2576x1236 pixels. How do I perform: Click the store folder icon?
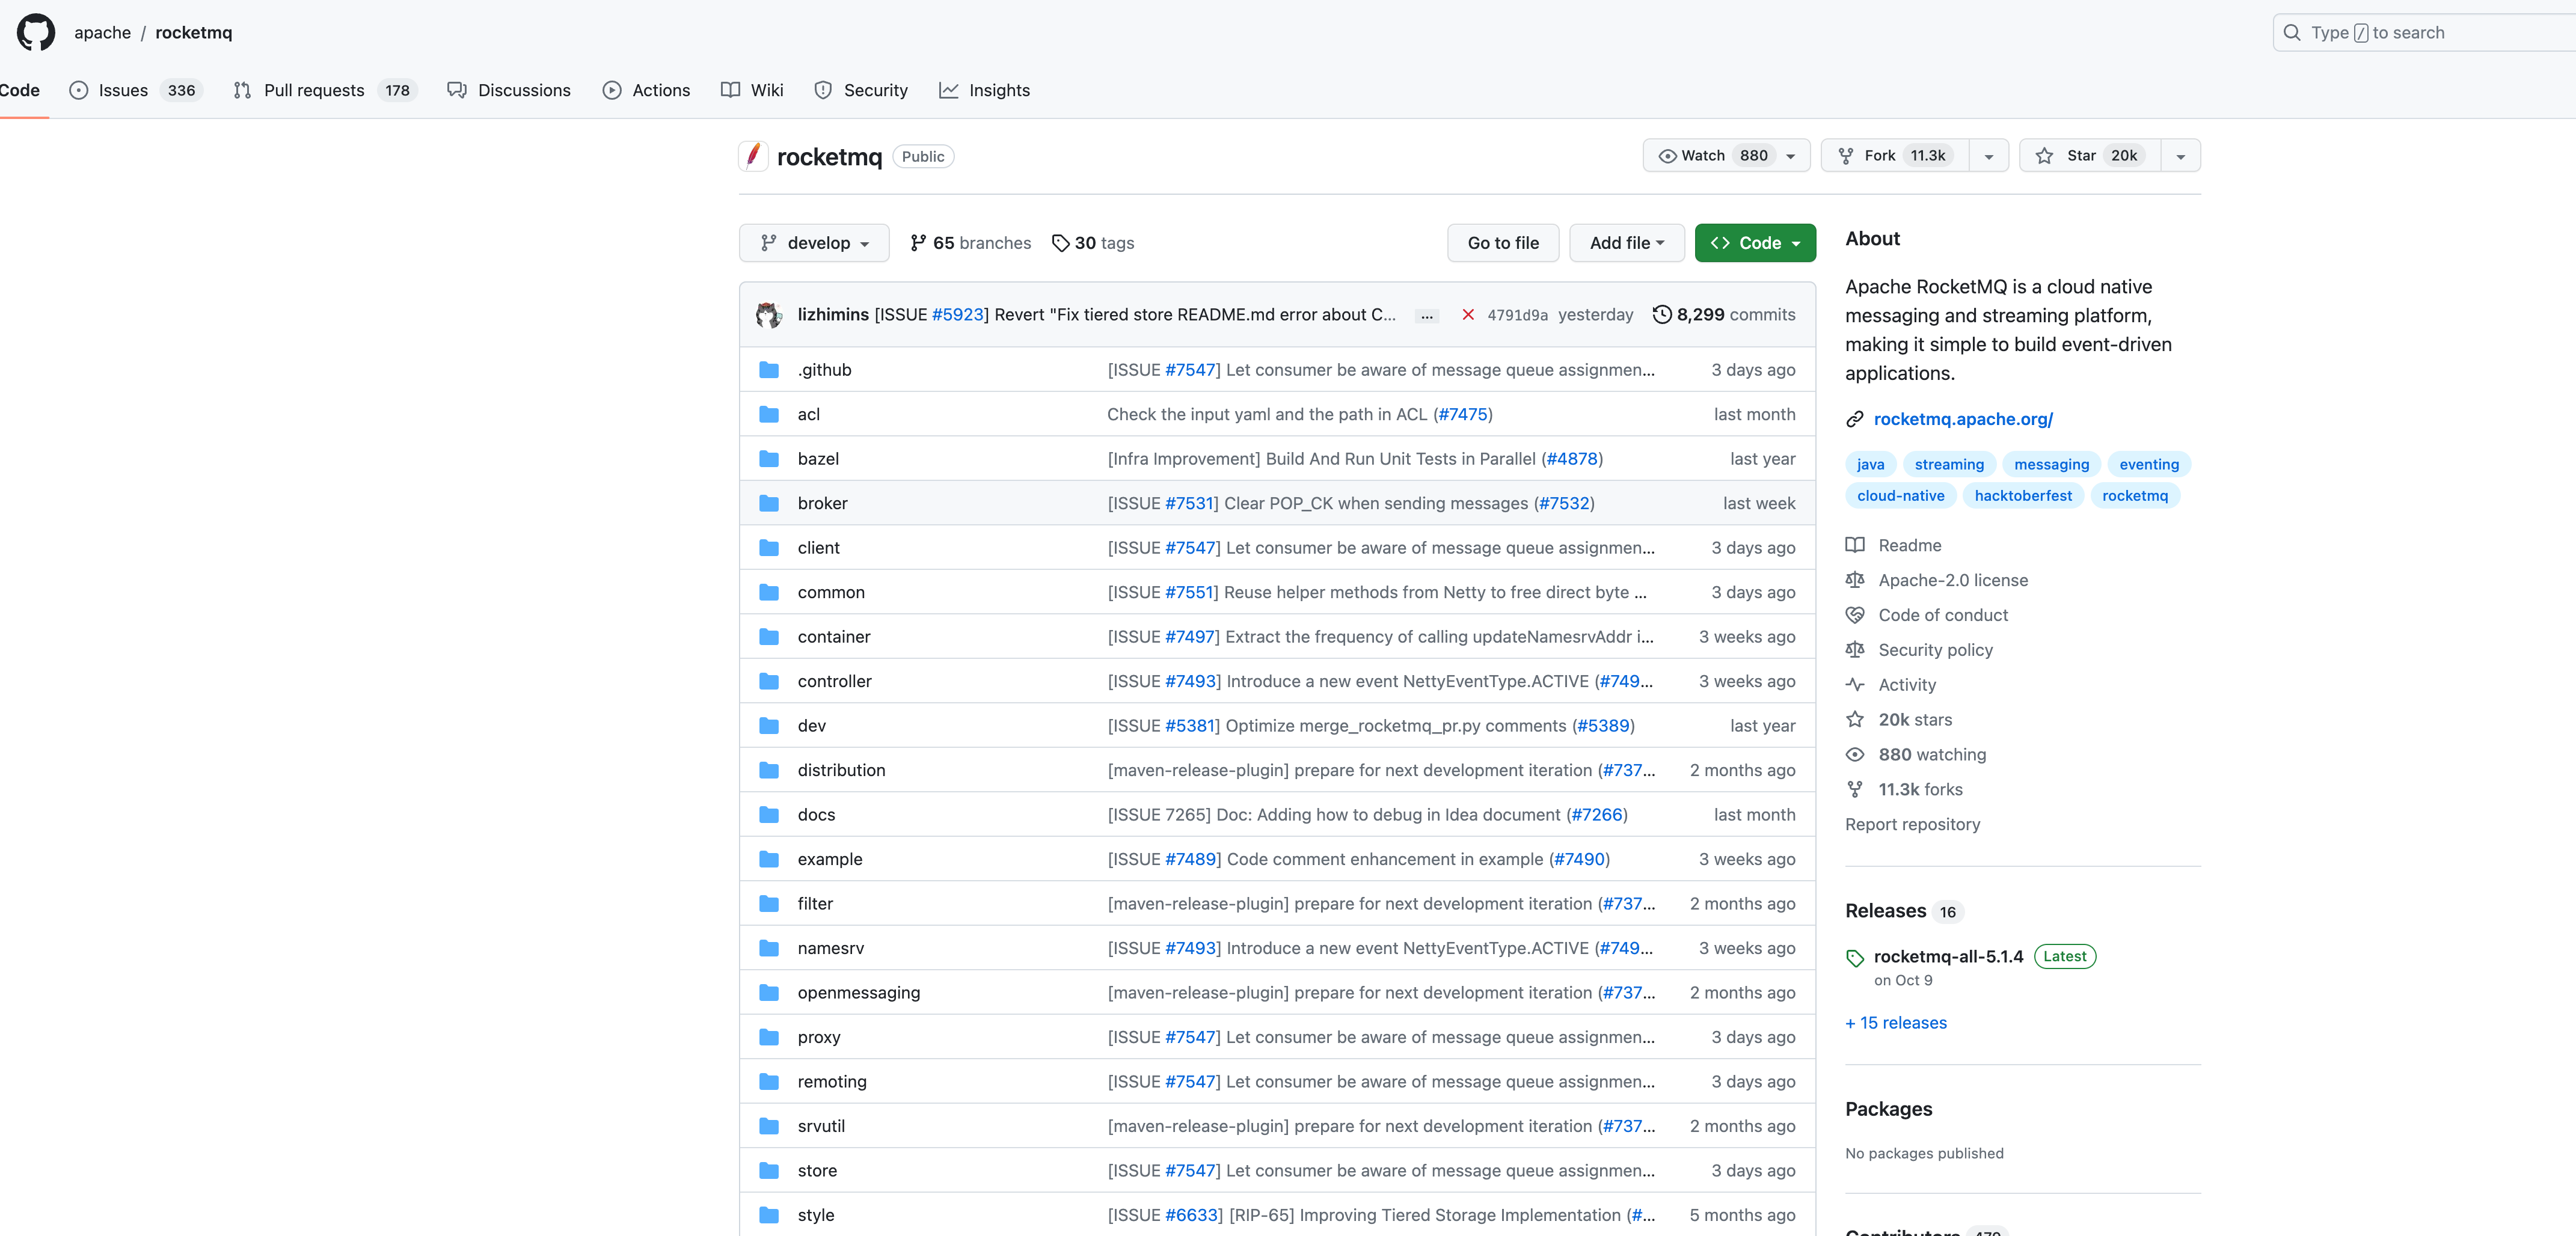[769, 1171]
